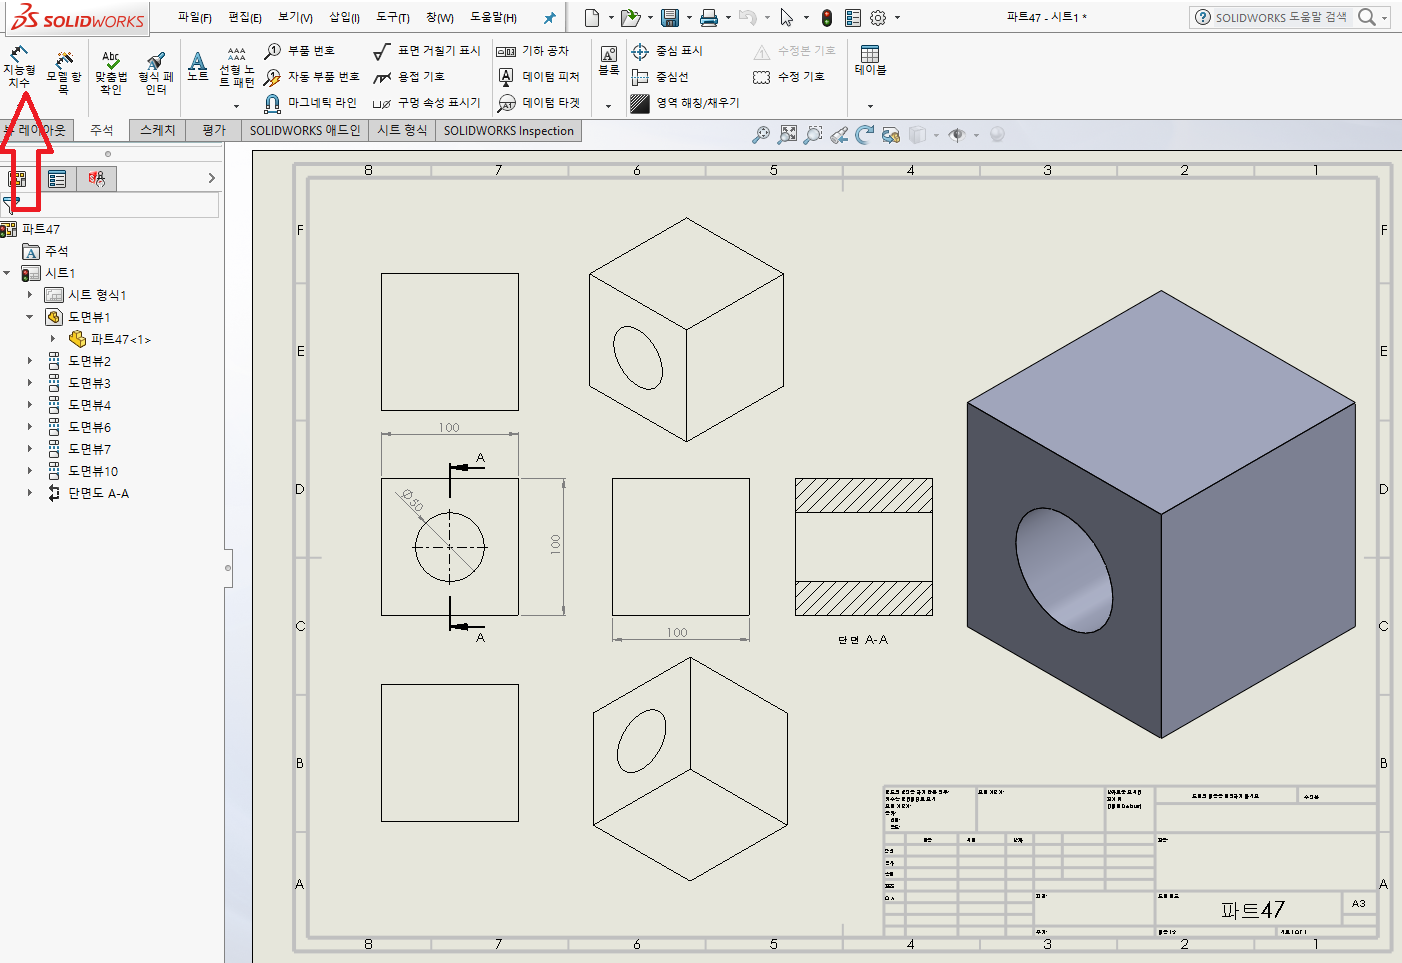Expand the 파트47<1> tree node

point(53,339)
